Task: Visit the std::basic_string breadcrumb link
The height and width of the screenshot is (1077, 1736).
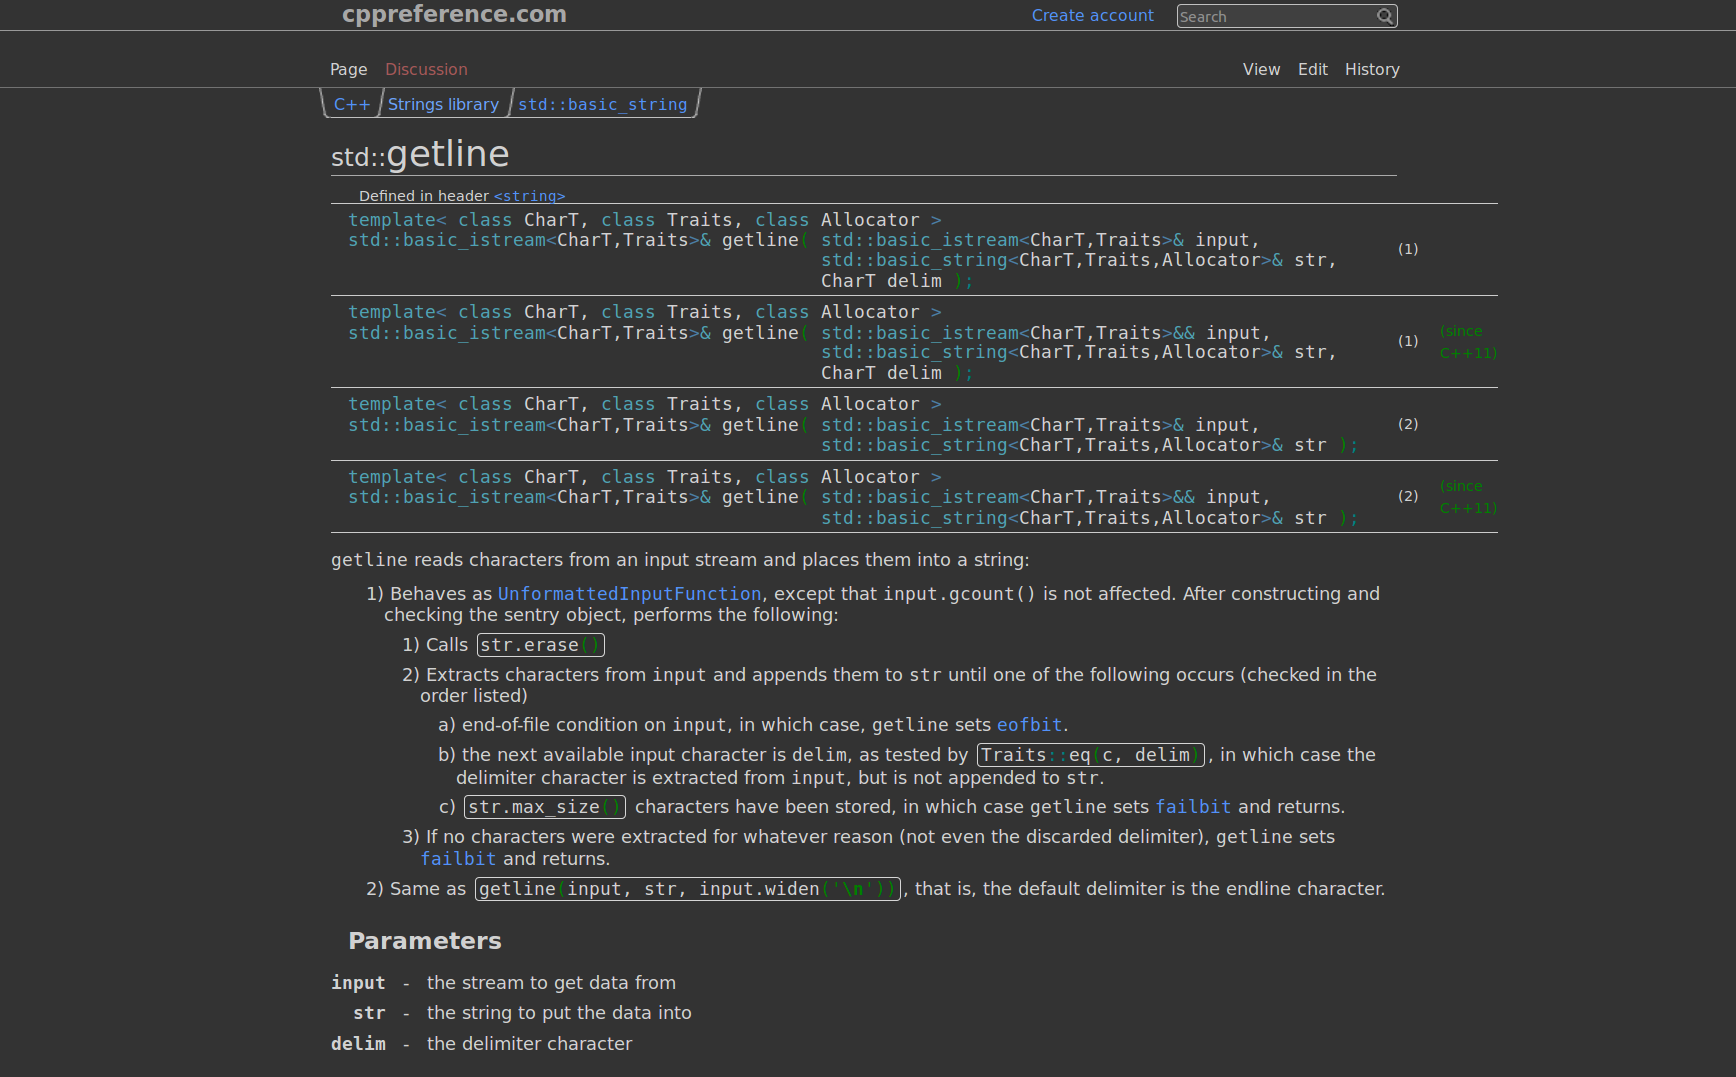Action: point(602,103)
